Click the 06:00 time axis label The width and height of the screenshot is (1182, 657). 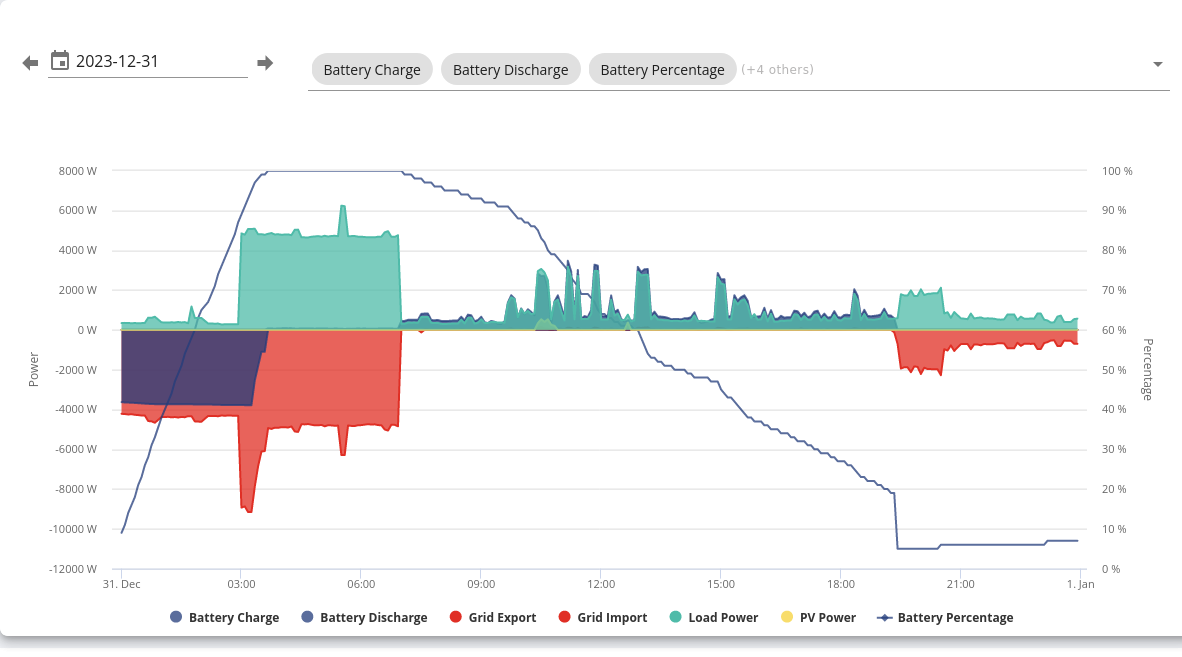click(361, 584)
